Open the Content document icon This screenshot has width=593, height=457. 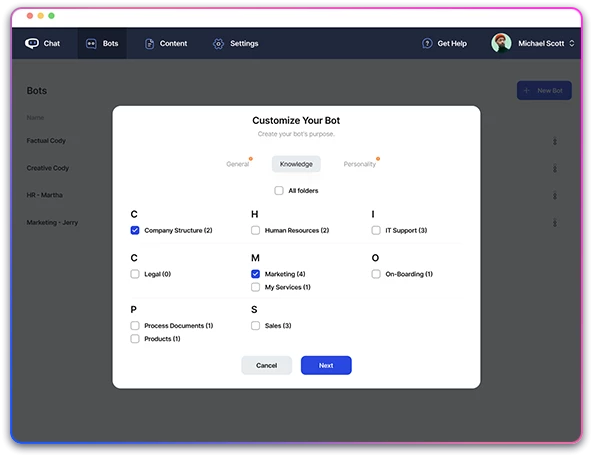tap(149, 44)
